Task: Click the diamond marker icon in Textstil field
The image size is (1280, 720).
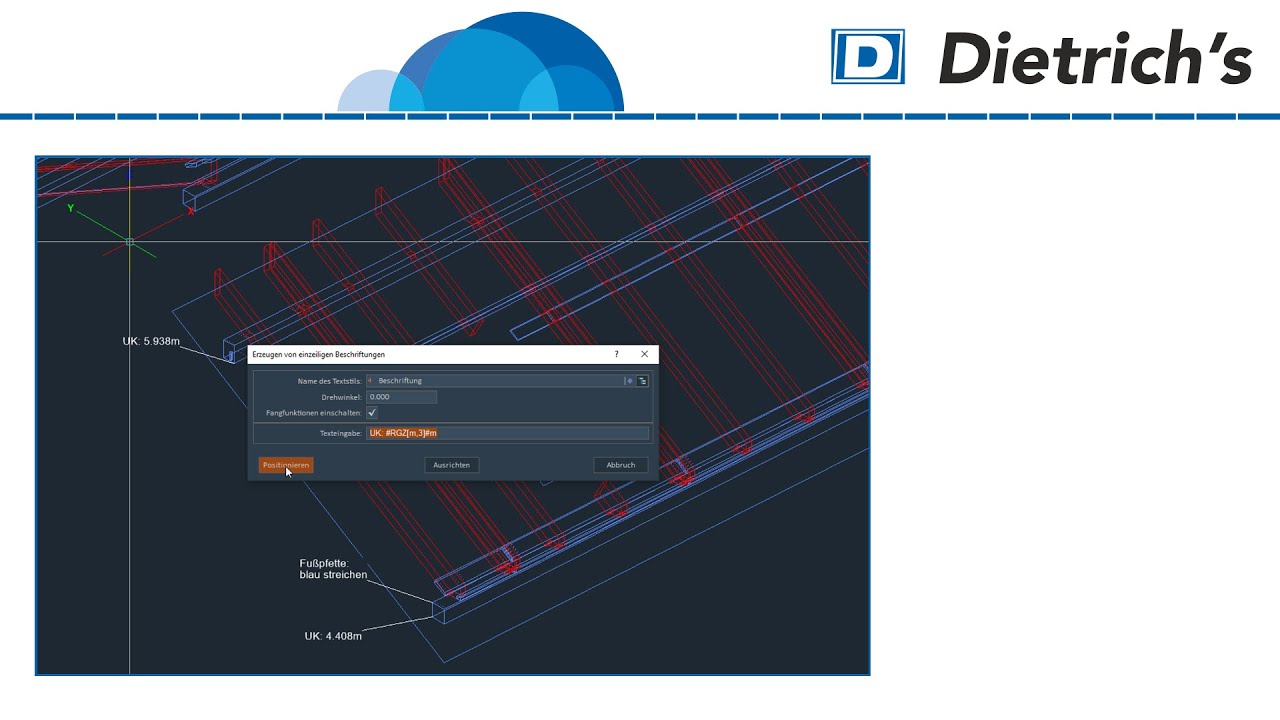Action: tap(629, 381)
